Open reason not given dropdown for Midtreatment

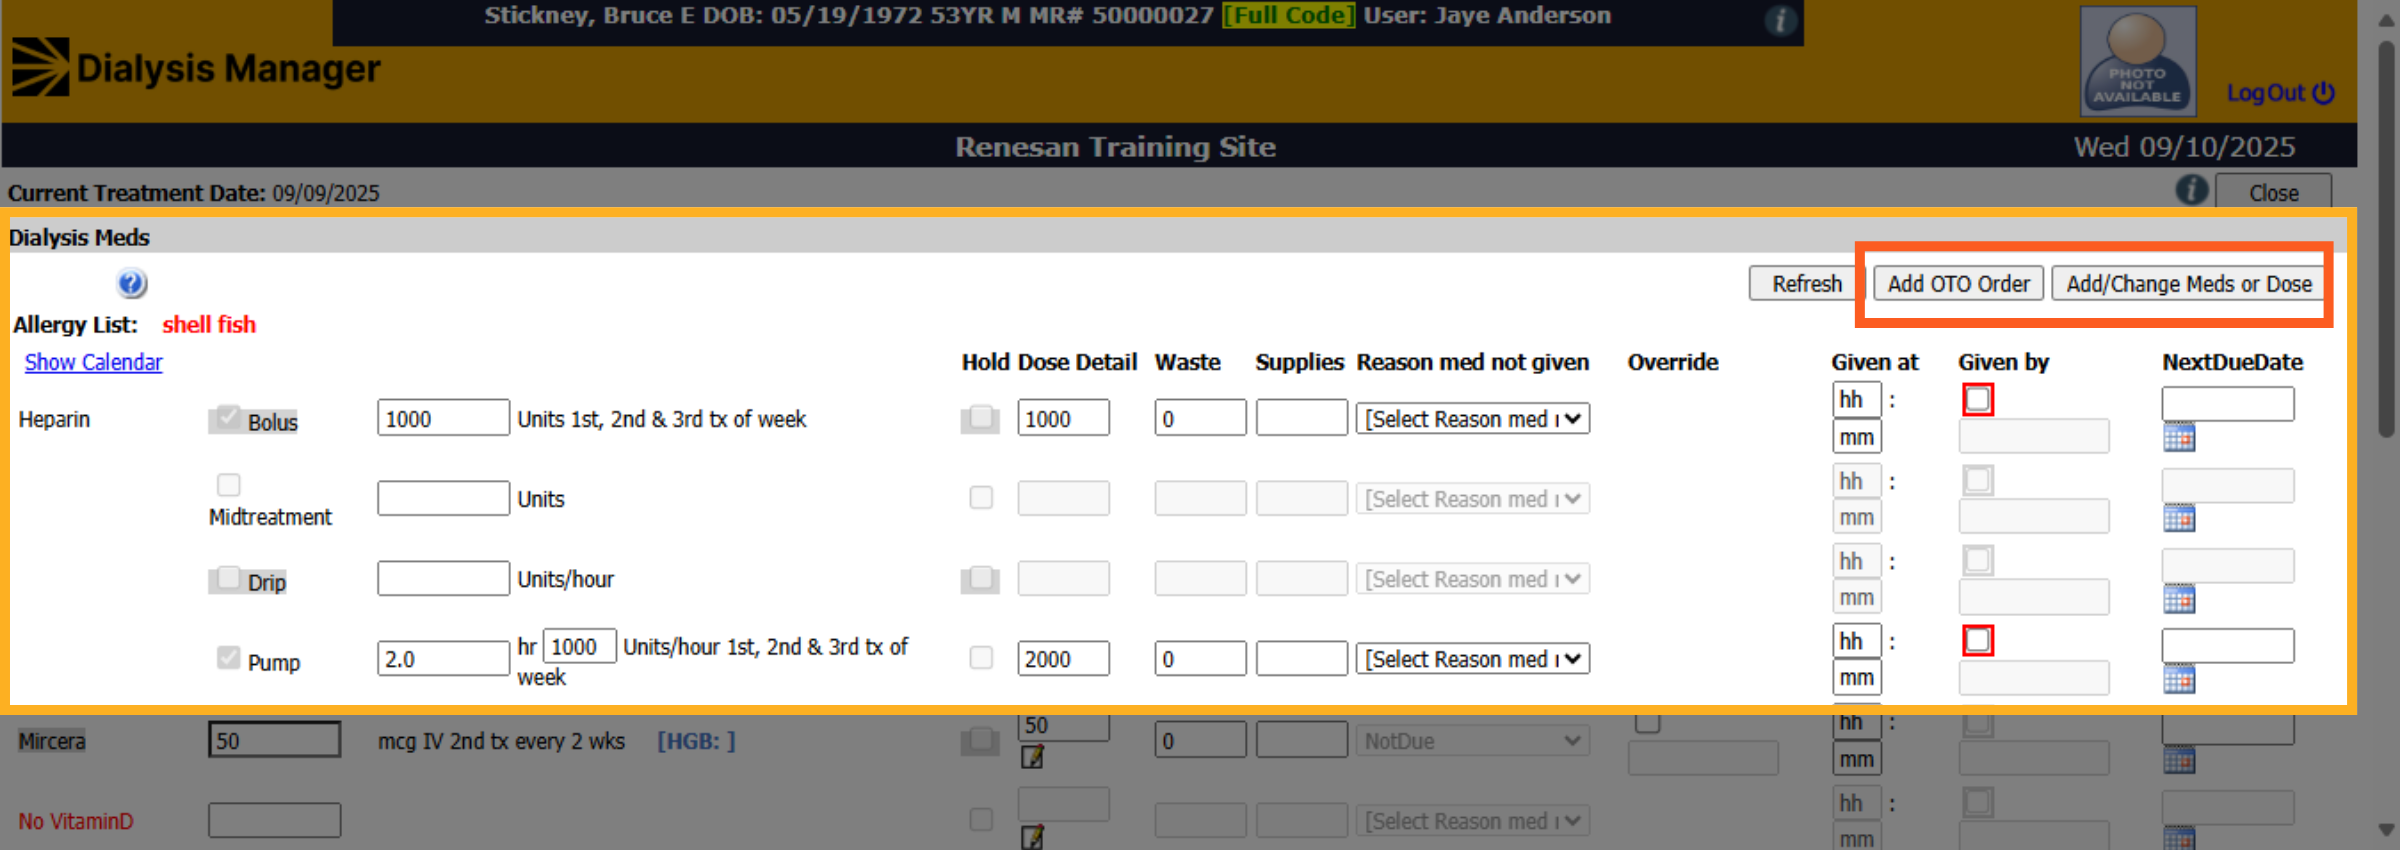1473,499
